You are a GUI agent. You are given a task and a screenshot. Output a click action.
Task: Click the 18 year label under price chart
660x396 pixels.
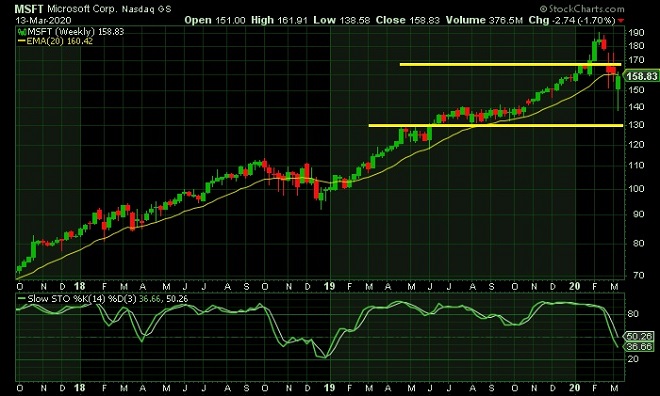pyautogui.click(x=79, y=287)
